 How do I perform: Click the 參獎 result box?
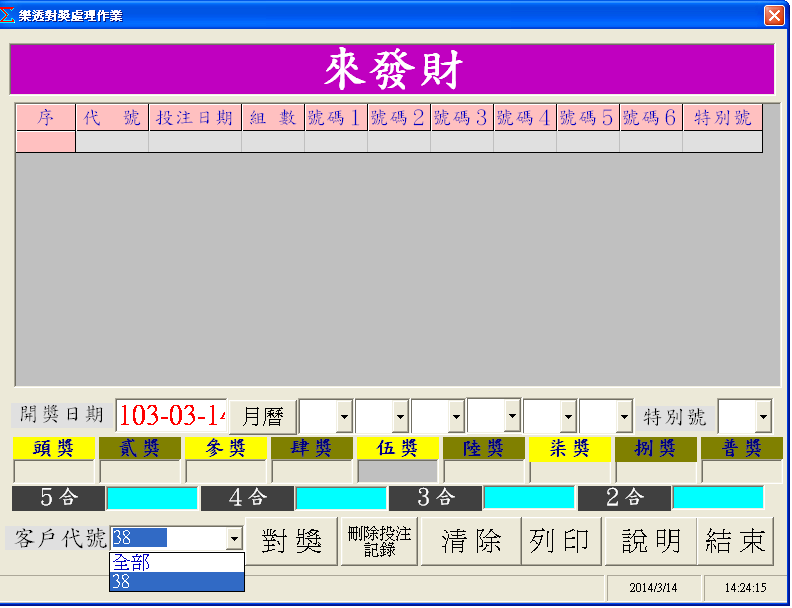[x=226, y=472]
